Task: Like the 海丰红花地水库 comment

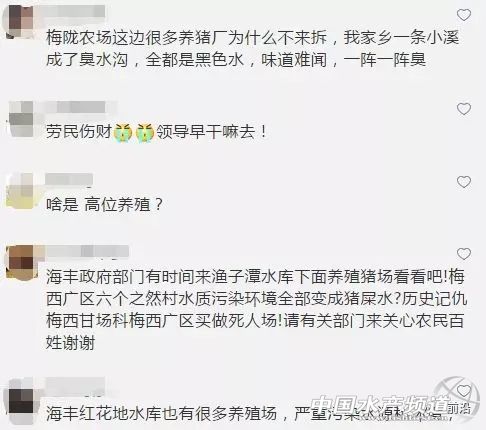Action: point(464,390)
